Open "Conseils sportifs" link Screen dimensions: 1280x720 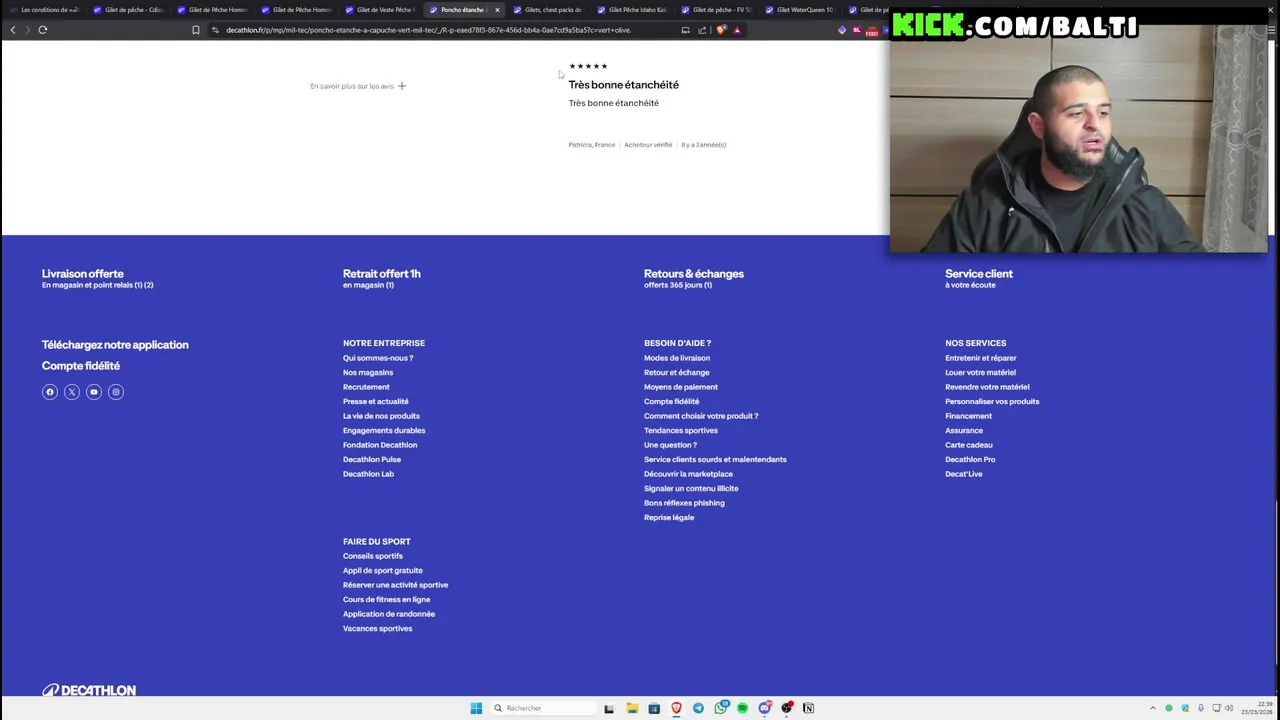(x=373, y=556)
